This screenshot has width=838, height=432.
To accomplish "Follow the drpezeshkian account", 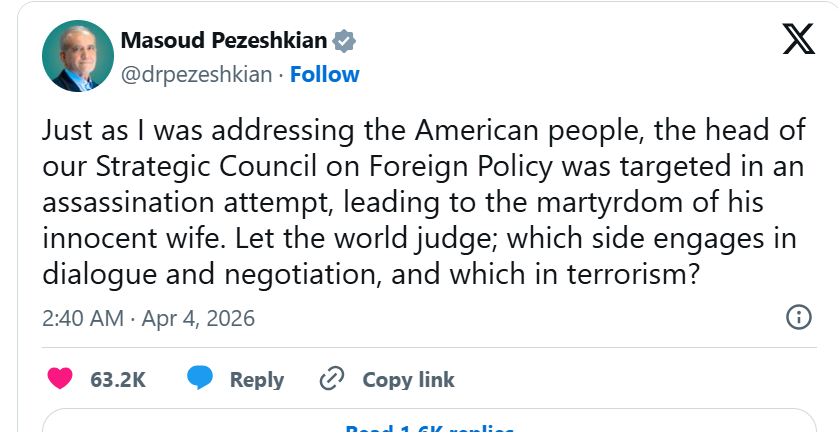I will pyautogui.click(x=325, y=74).
